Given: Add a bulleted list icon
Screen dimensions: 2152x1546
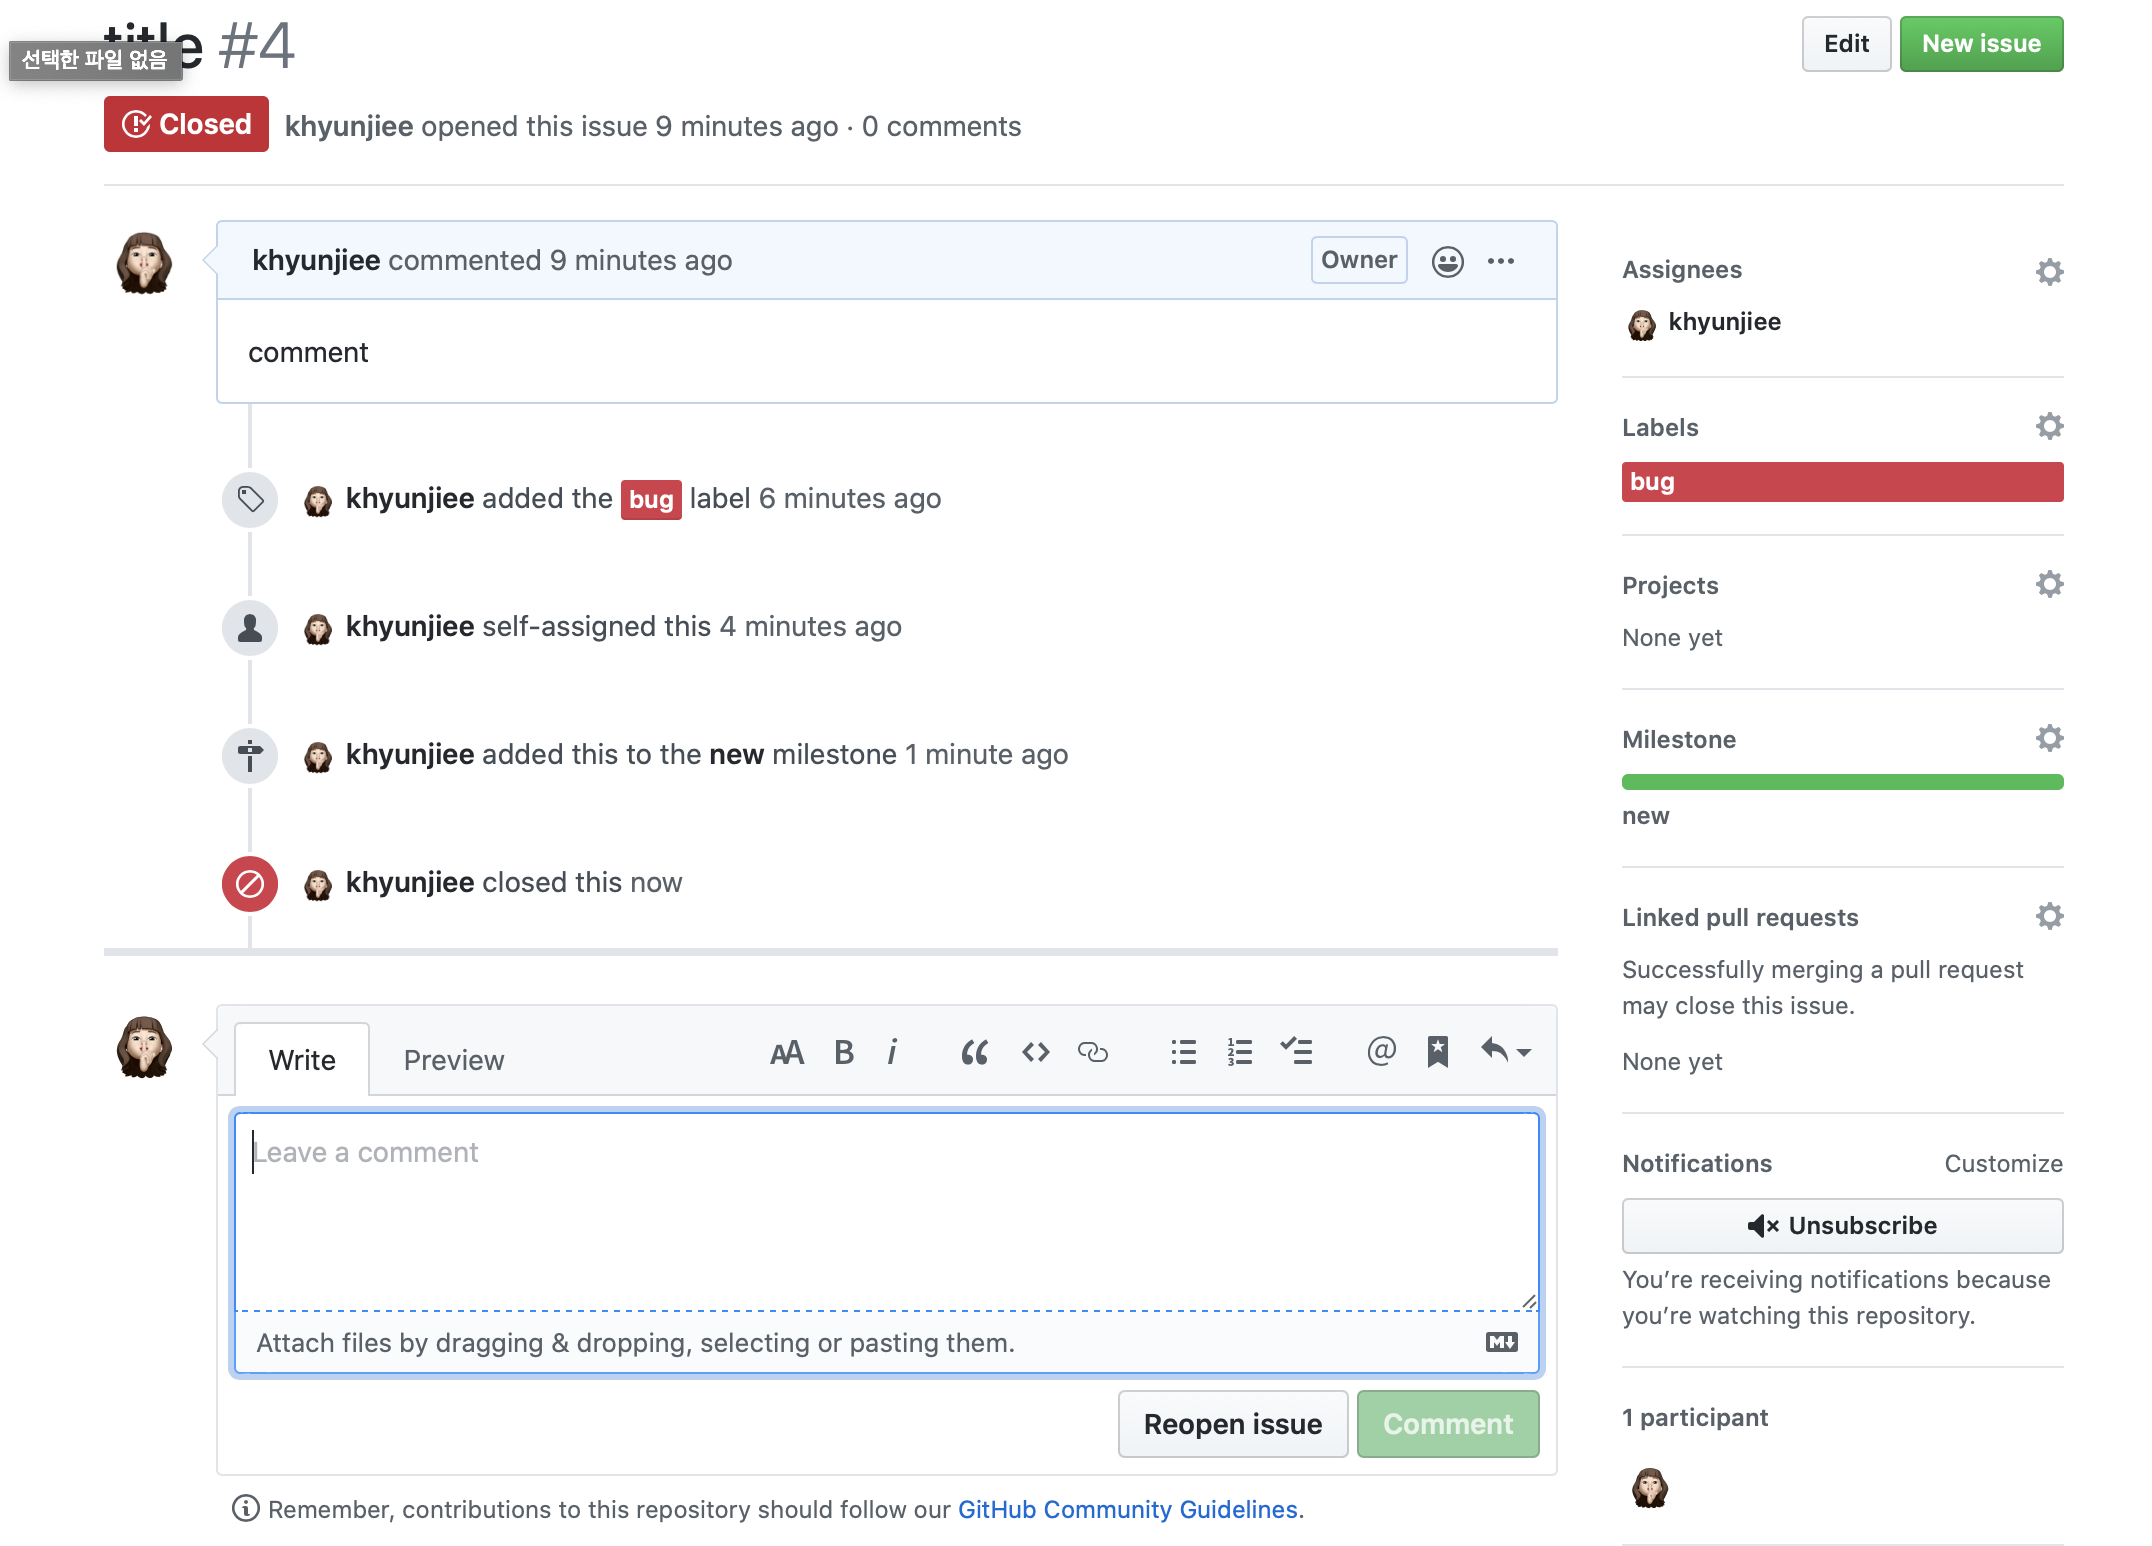Looking at the screenshot, I should 1183,1052.
